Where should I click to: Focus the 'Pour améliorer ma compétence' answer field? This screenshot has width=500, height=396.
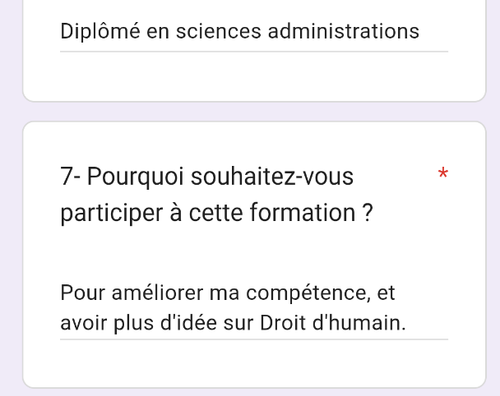(x=254, y=308)
